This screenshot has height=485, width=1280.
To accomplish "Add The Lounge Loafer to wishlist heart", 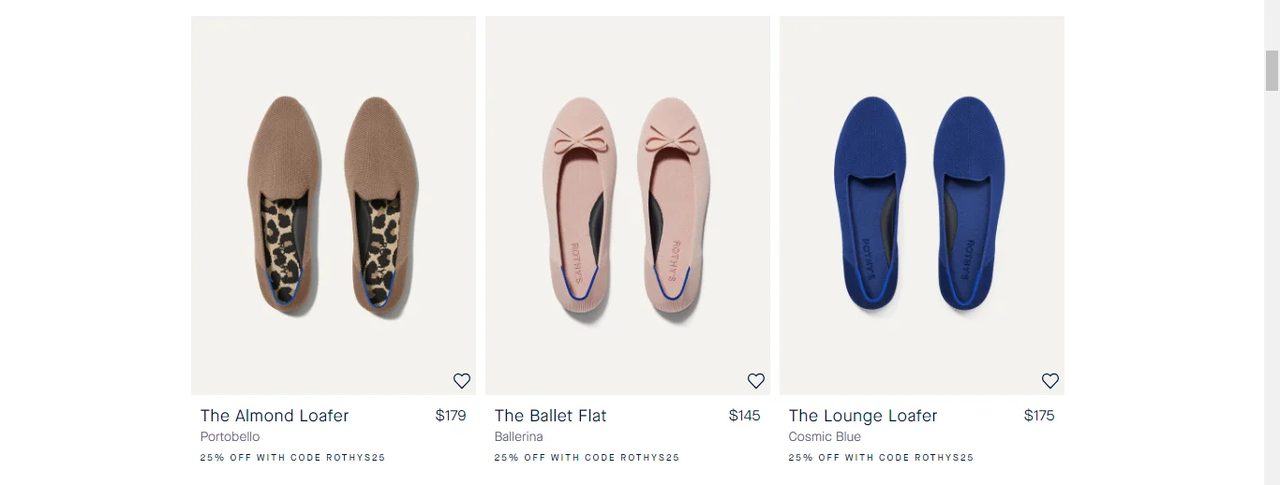I will click(1050, 381).
